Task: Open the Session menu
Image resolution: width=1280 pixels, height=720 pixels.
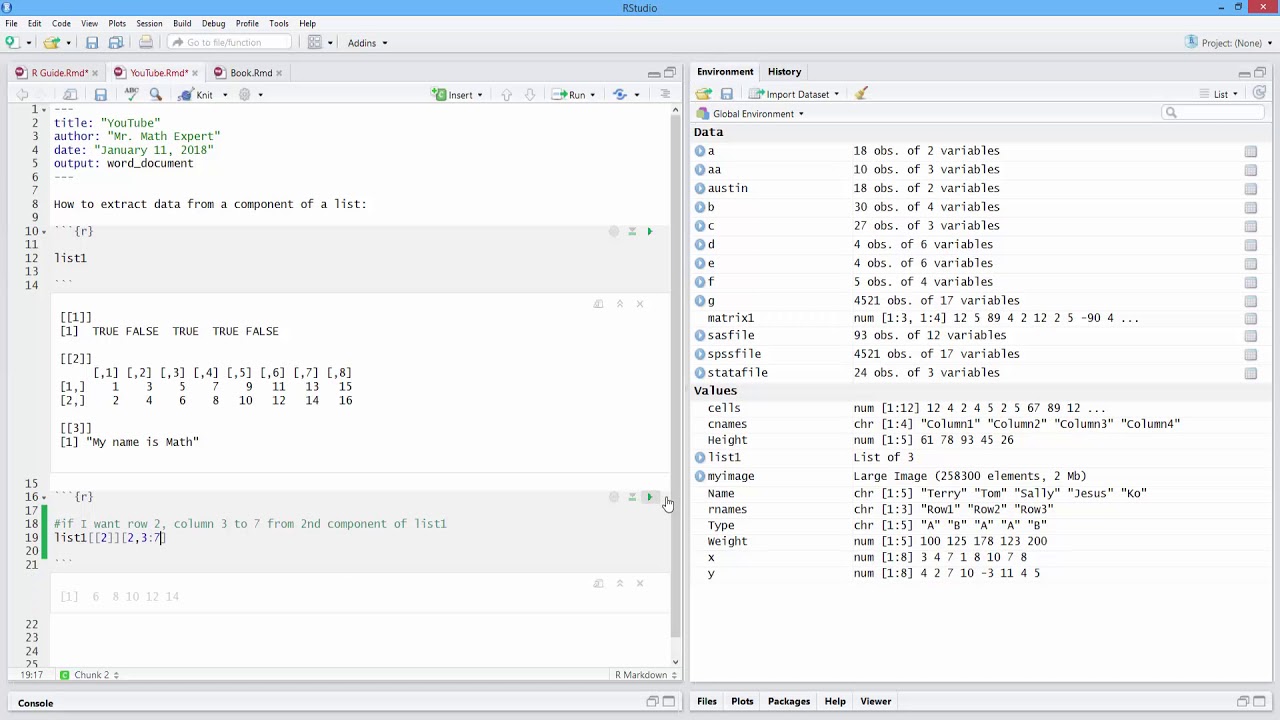Action: tap(149, 23)
